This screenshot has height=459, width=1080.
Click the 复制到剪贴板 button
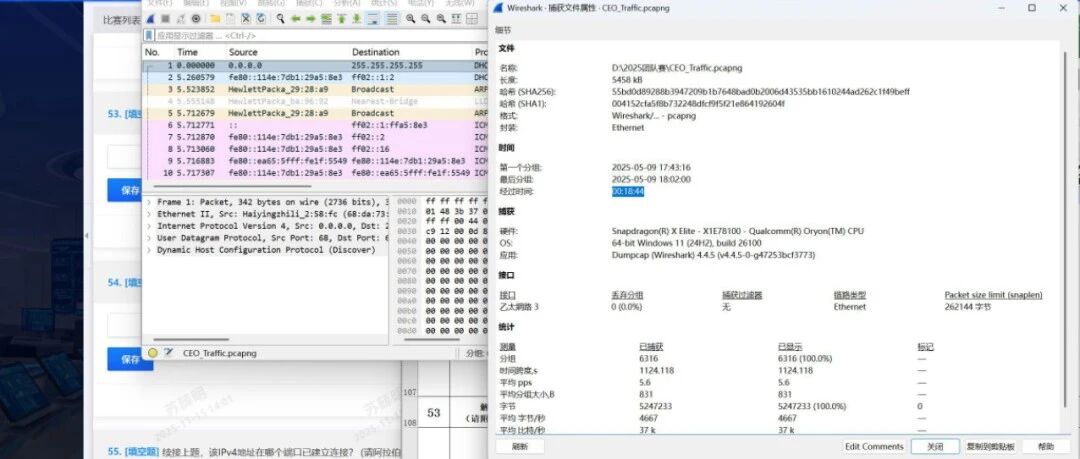(990, 447)
